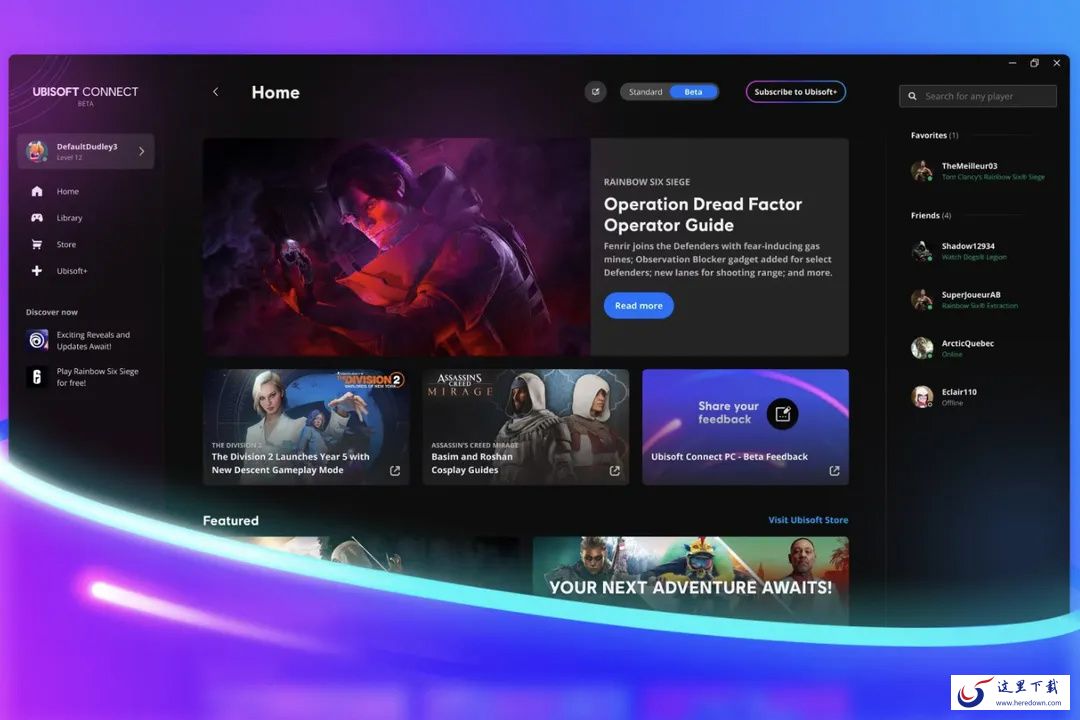Restore down the Ubisoft Connect window
Image resolution: width=1080 pixels, height=720 pixels.
[x=1035, y=63]
